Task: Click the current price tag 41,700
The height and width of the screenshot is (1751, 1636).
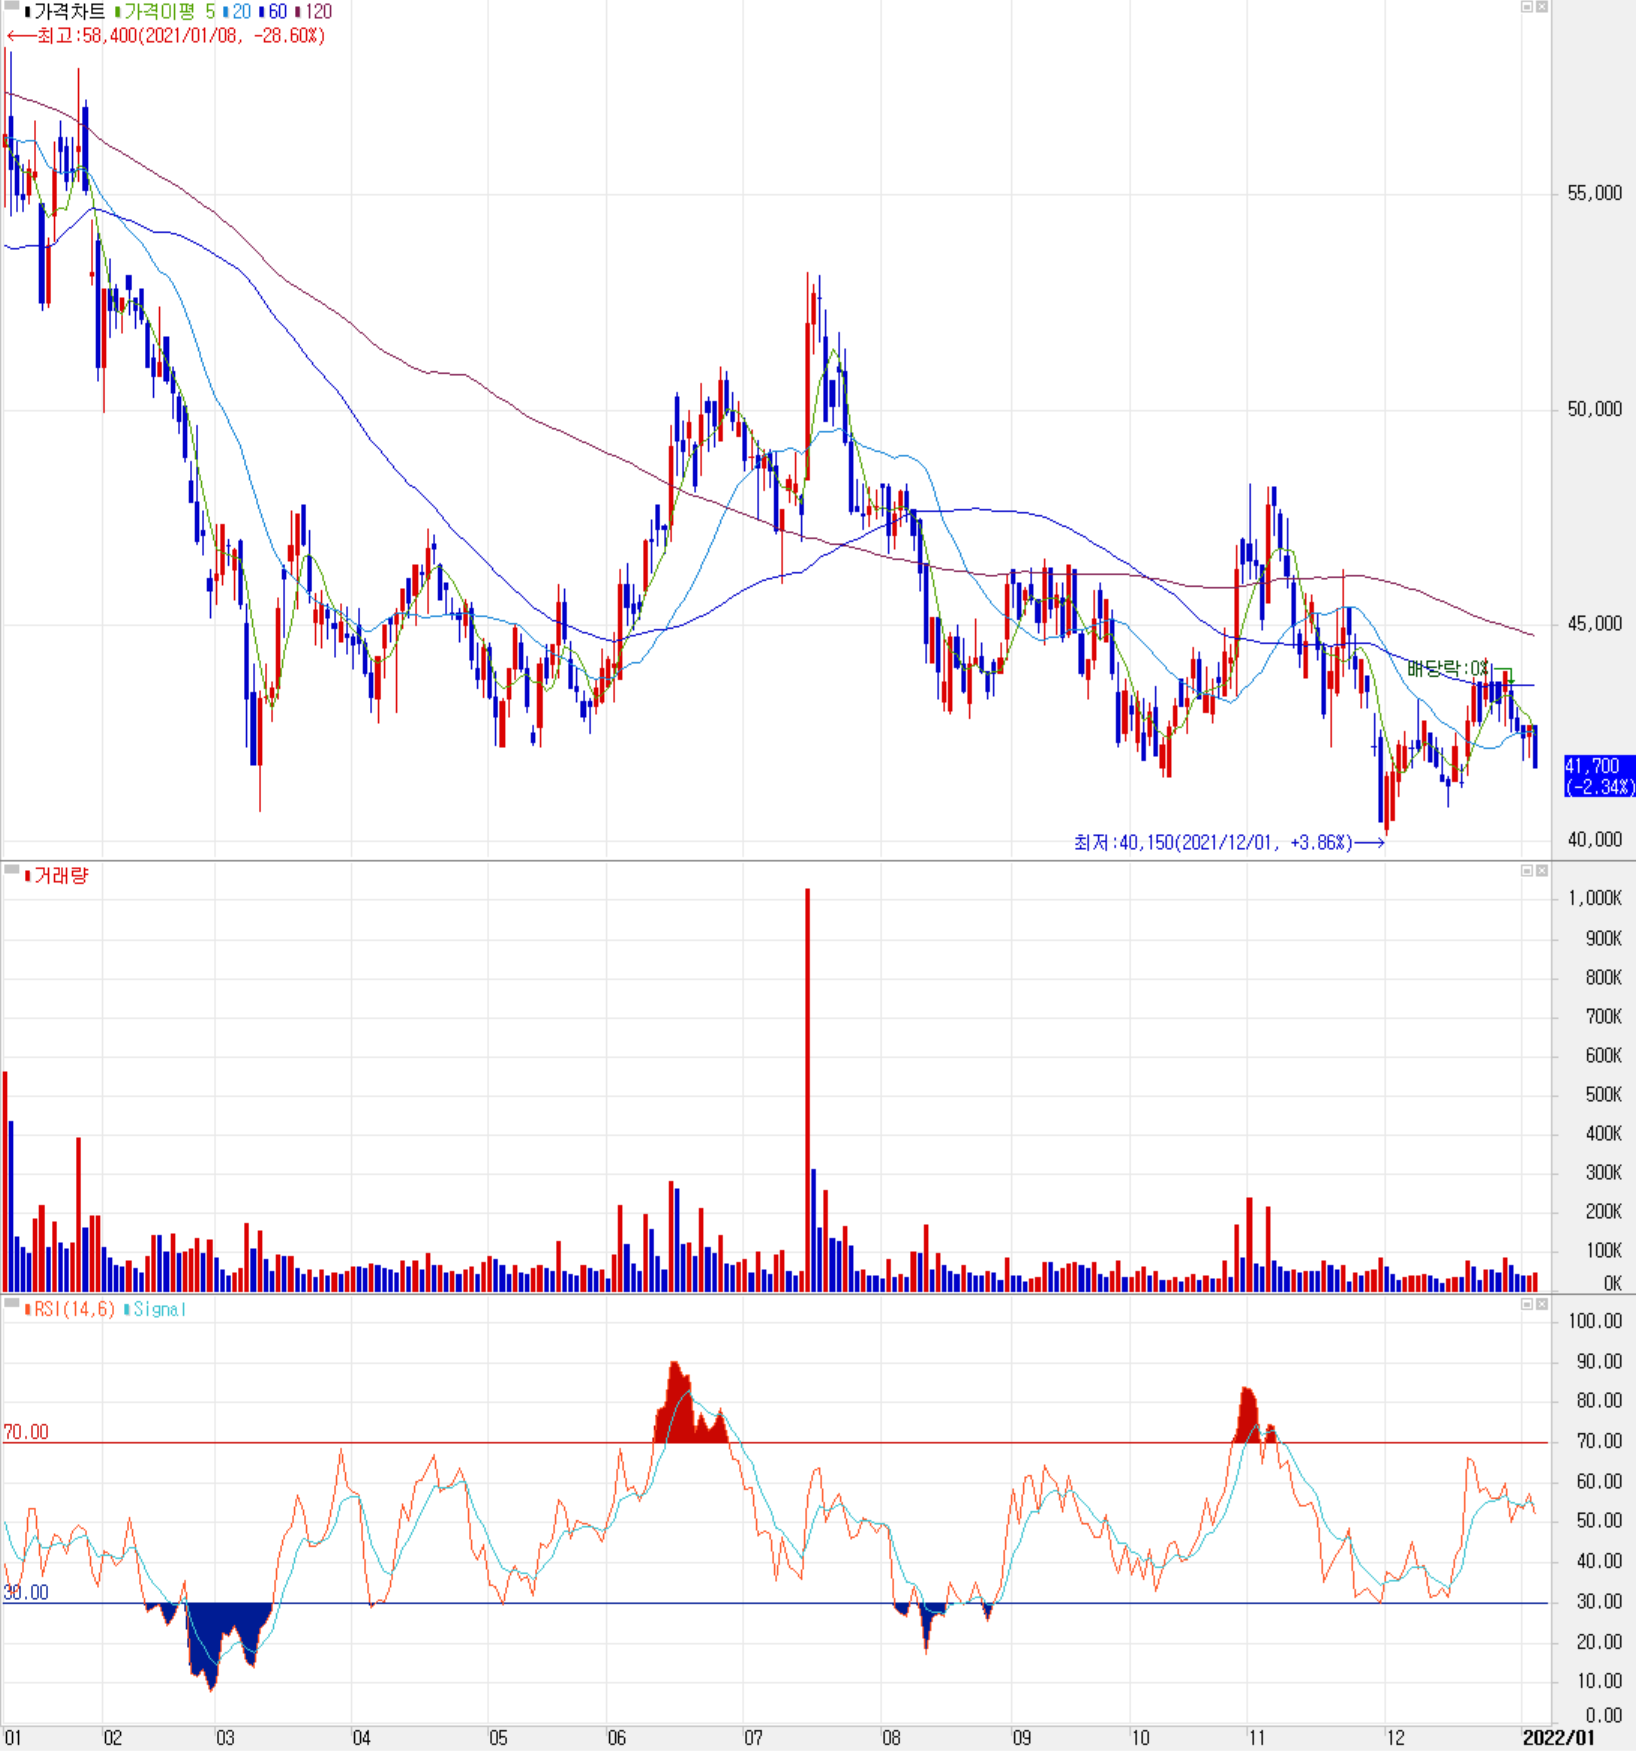Action: [x=1599, y=776]
